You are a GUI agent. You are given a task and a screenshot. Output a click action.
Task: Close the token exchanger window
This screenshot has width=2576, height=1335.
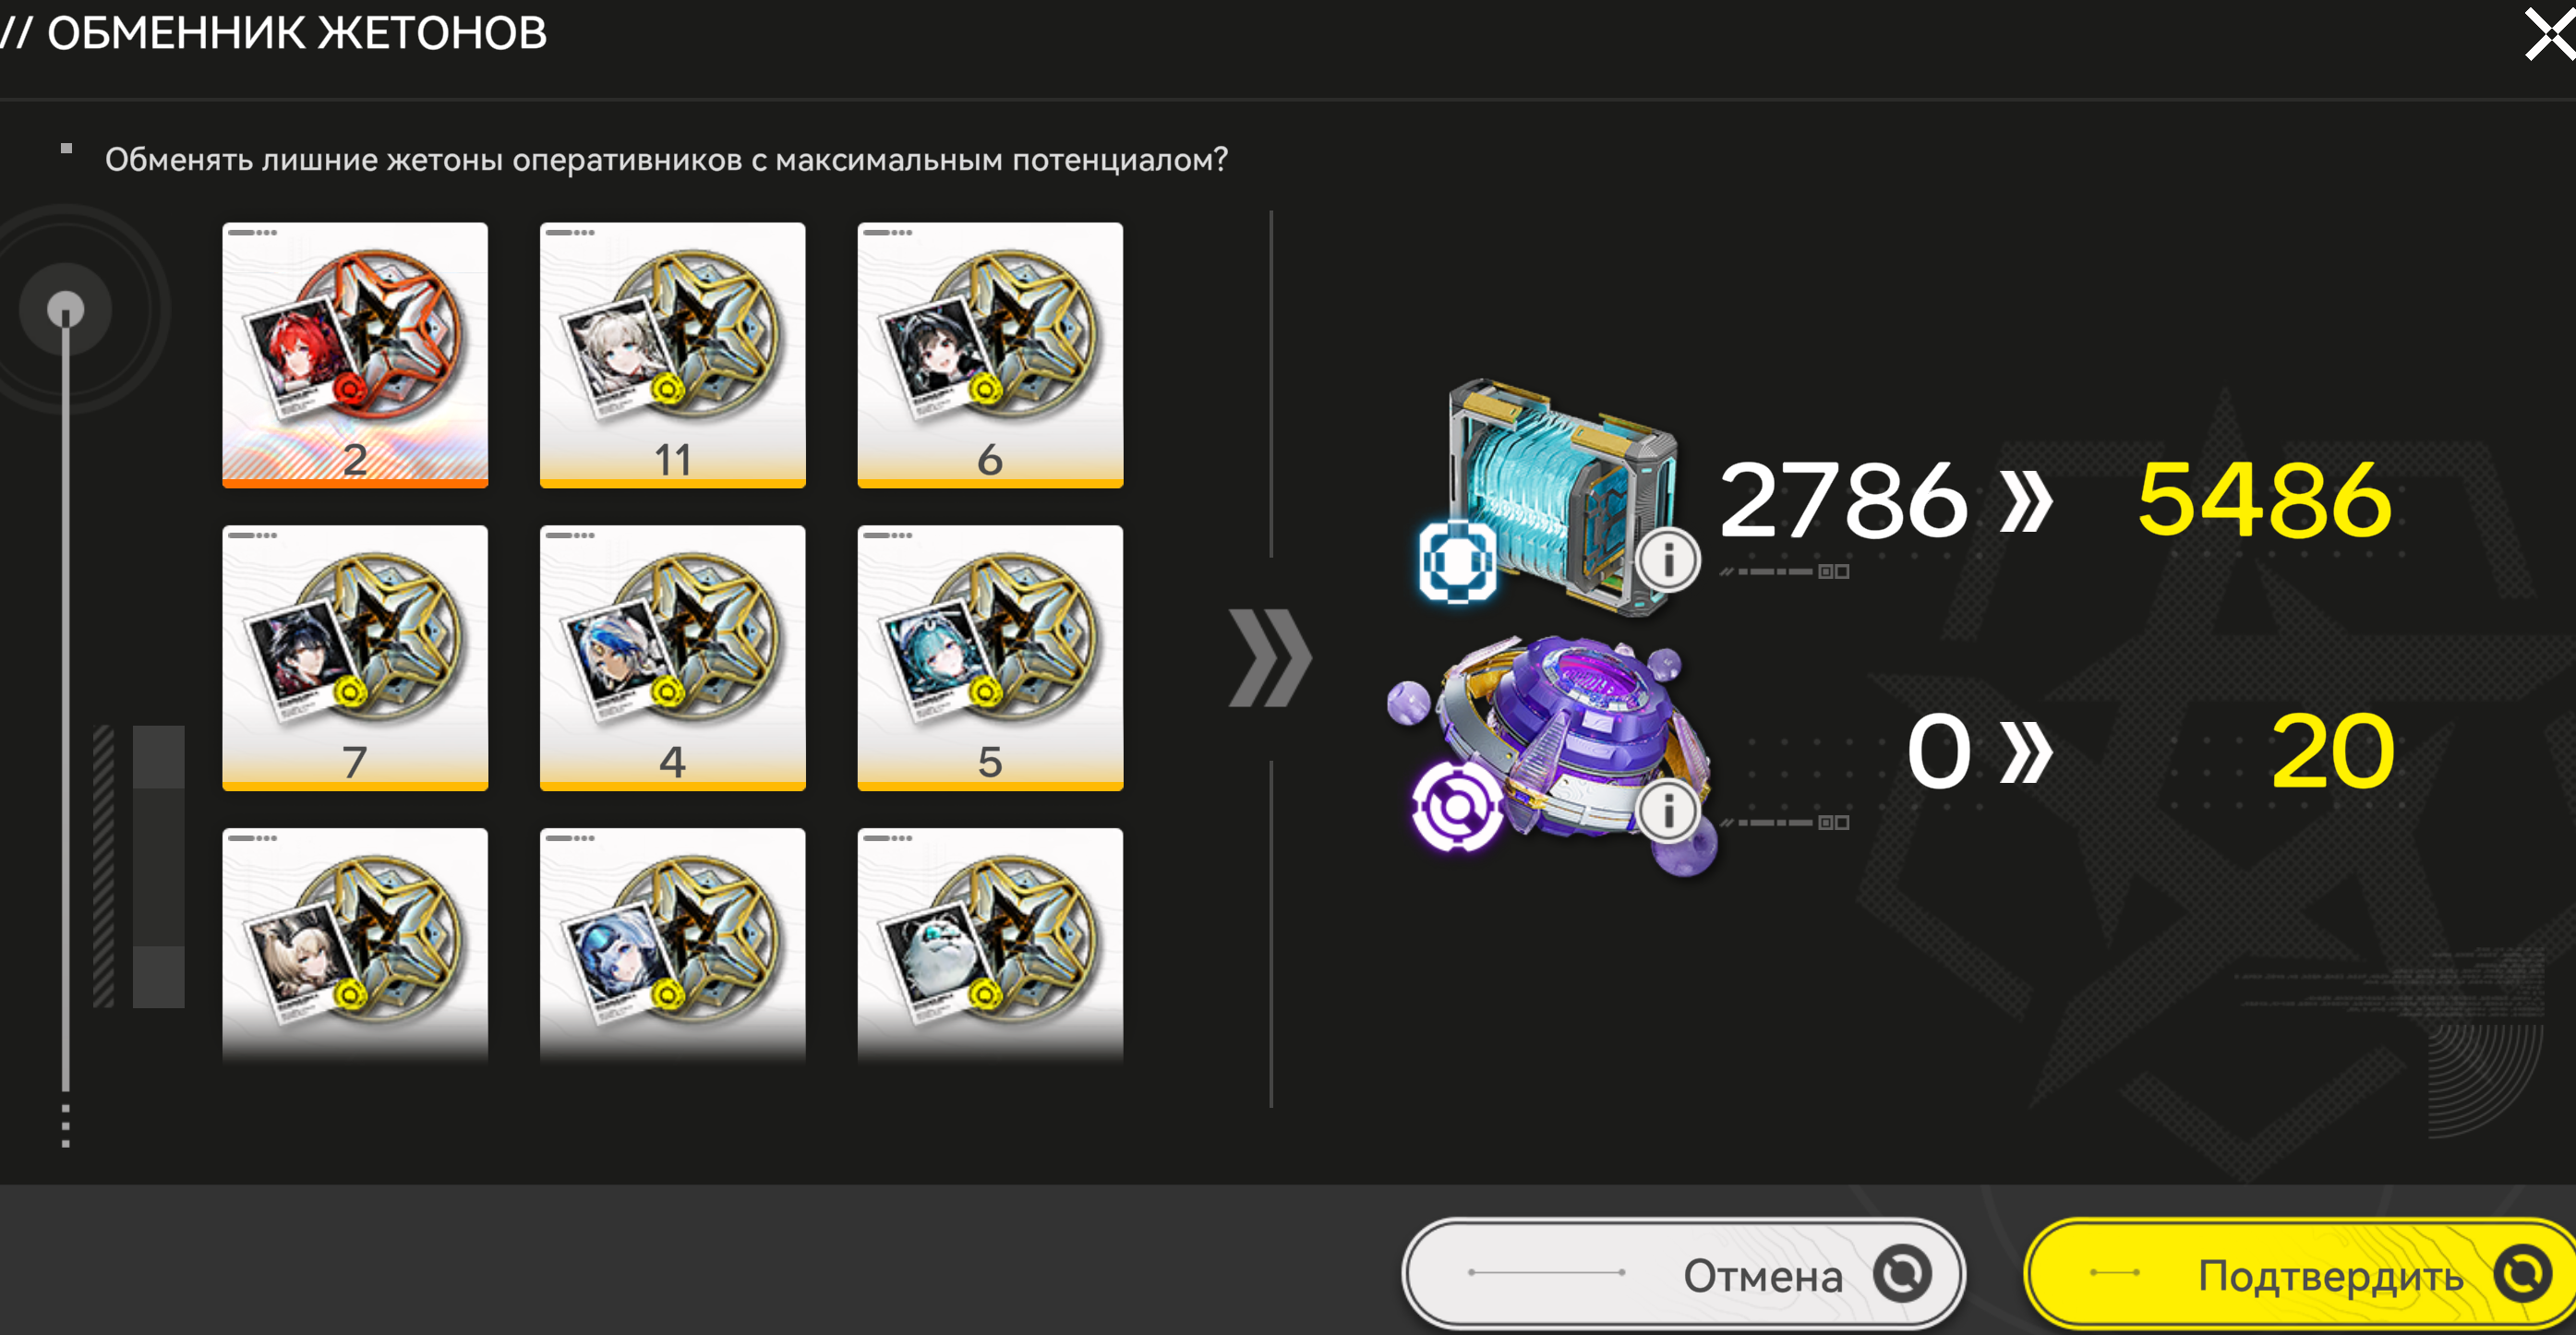[x=2548, y=35]
